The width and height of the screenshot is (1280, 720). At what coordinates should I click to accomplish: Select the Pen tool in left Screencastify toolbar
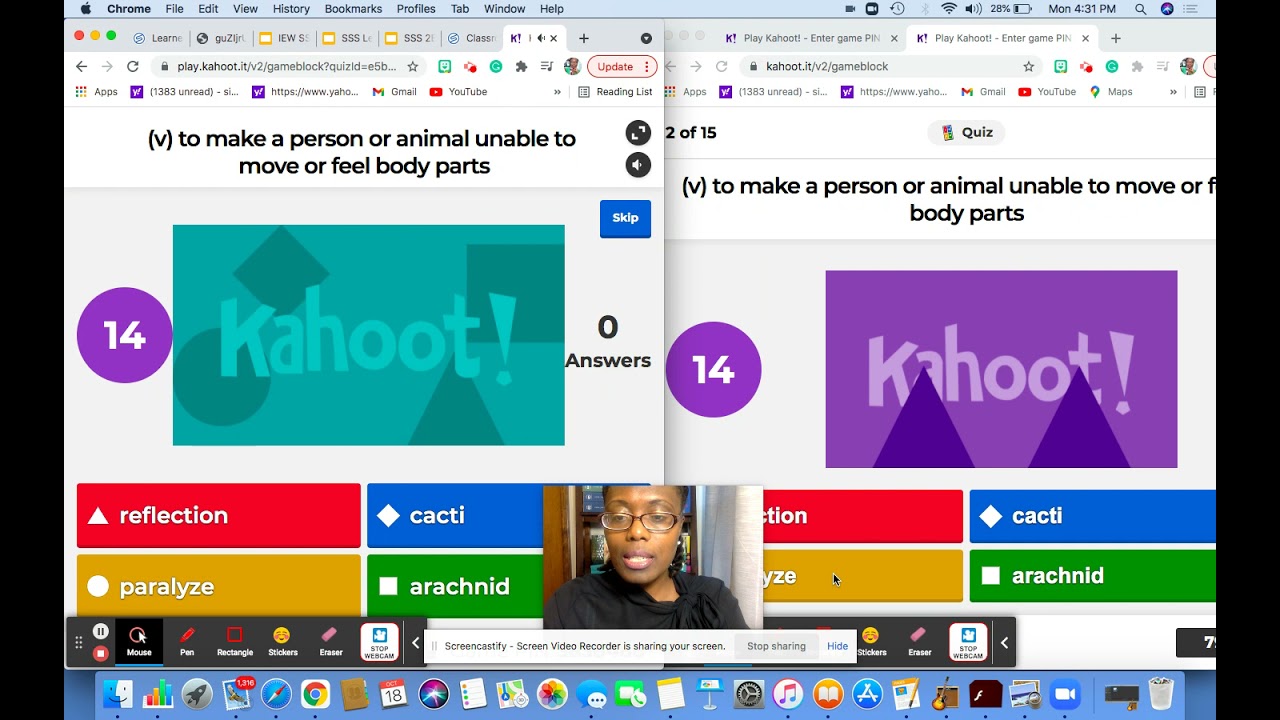(187, 641)
